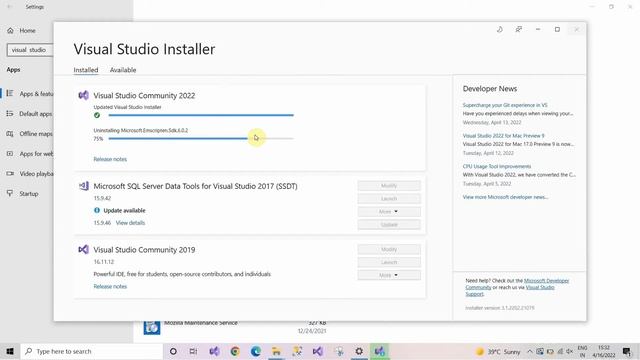The height and width of the screenshot is (360, 640).
Task: Expand More dropdown for SQL Server Data Tools
Action: click(389, 211)
